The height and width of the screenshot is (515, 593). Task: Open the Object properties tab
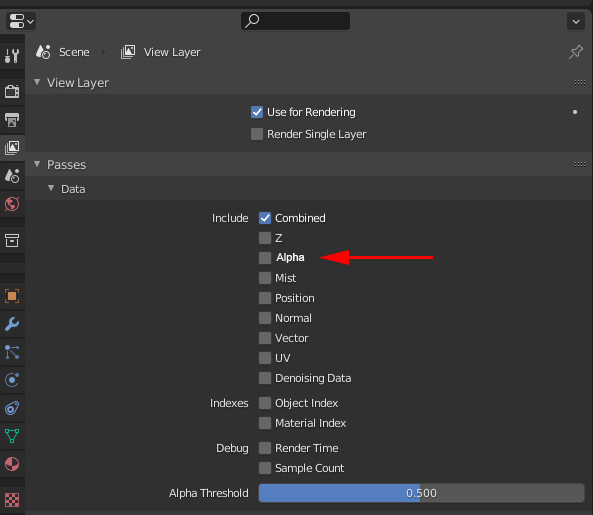click(12, 296)
